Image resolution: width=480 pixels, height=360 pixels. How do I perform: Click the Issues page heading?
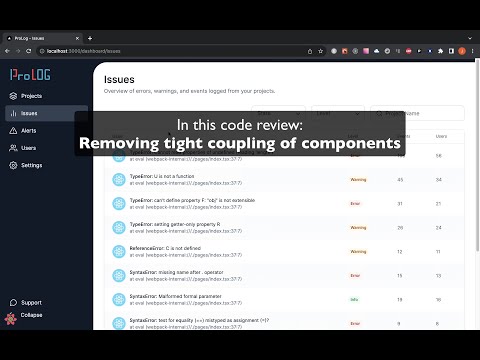click(119, 80)
